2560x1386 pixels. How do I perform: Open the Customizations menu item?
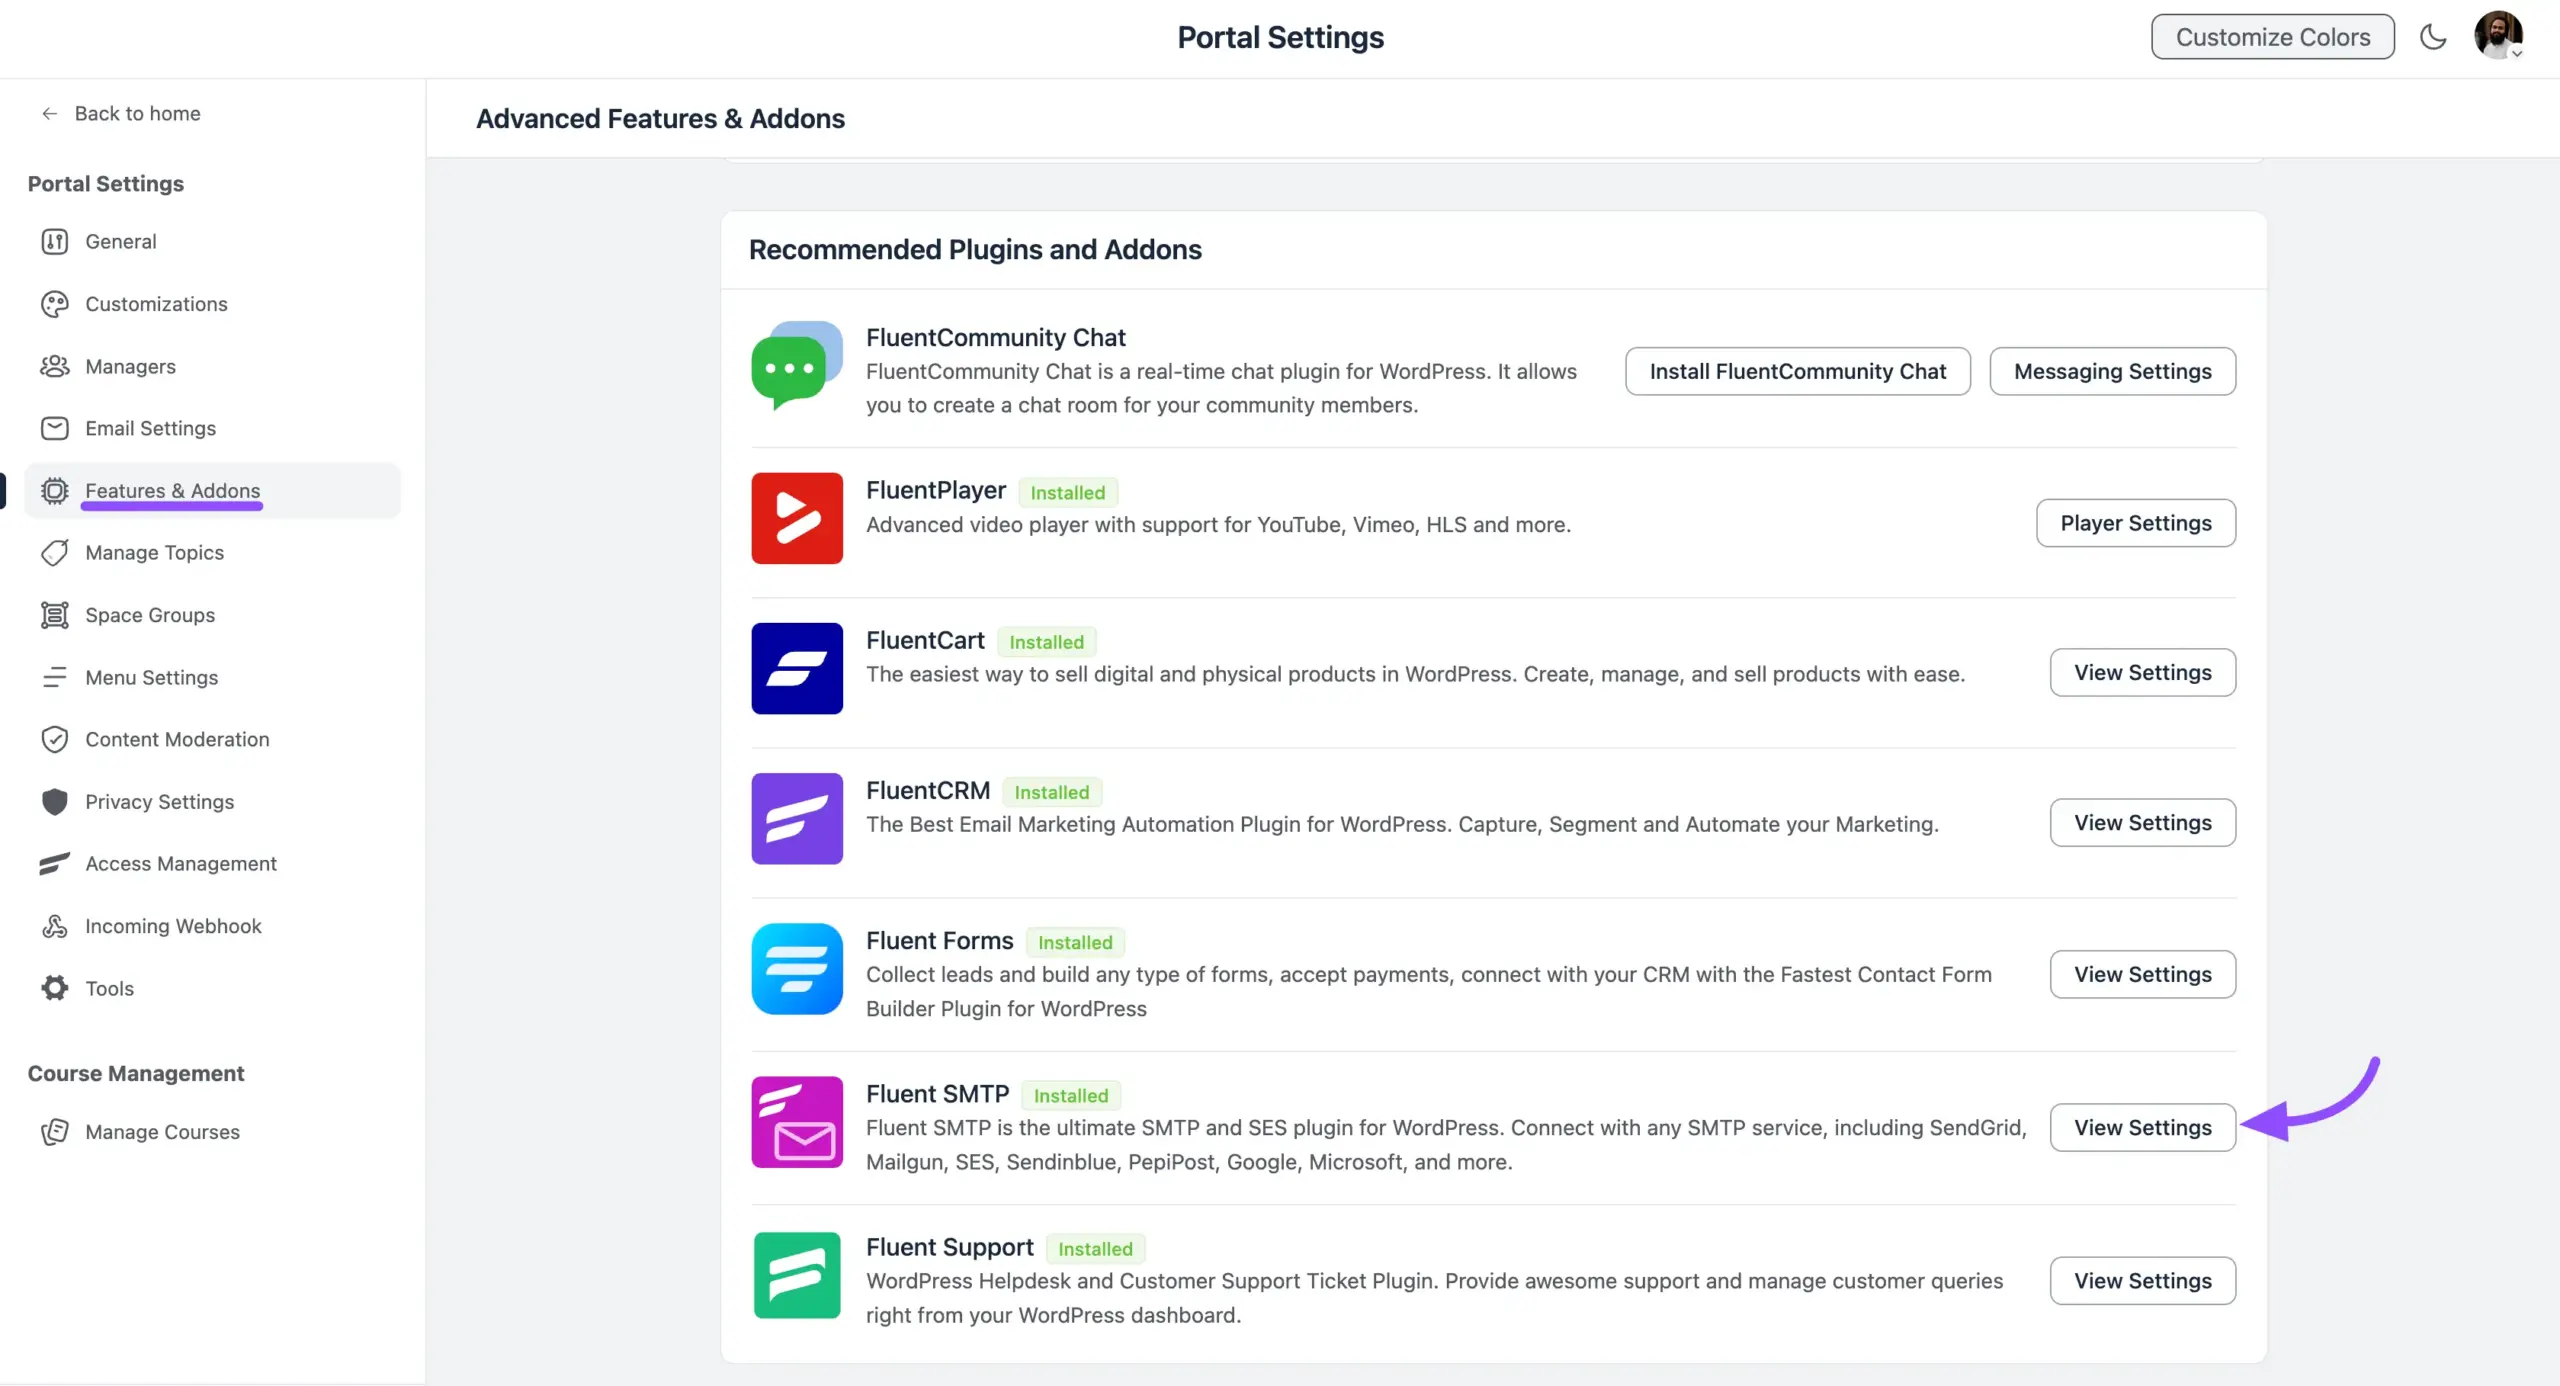tap(212, 304)
